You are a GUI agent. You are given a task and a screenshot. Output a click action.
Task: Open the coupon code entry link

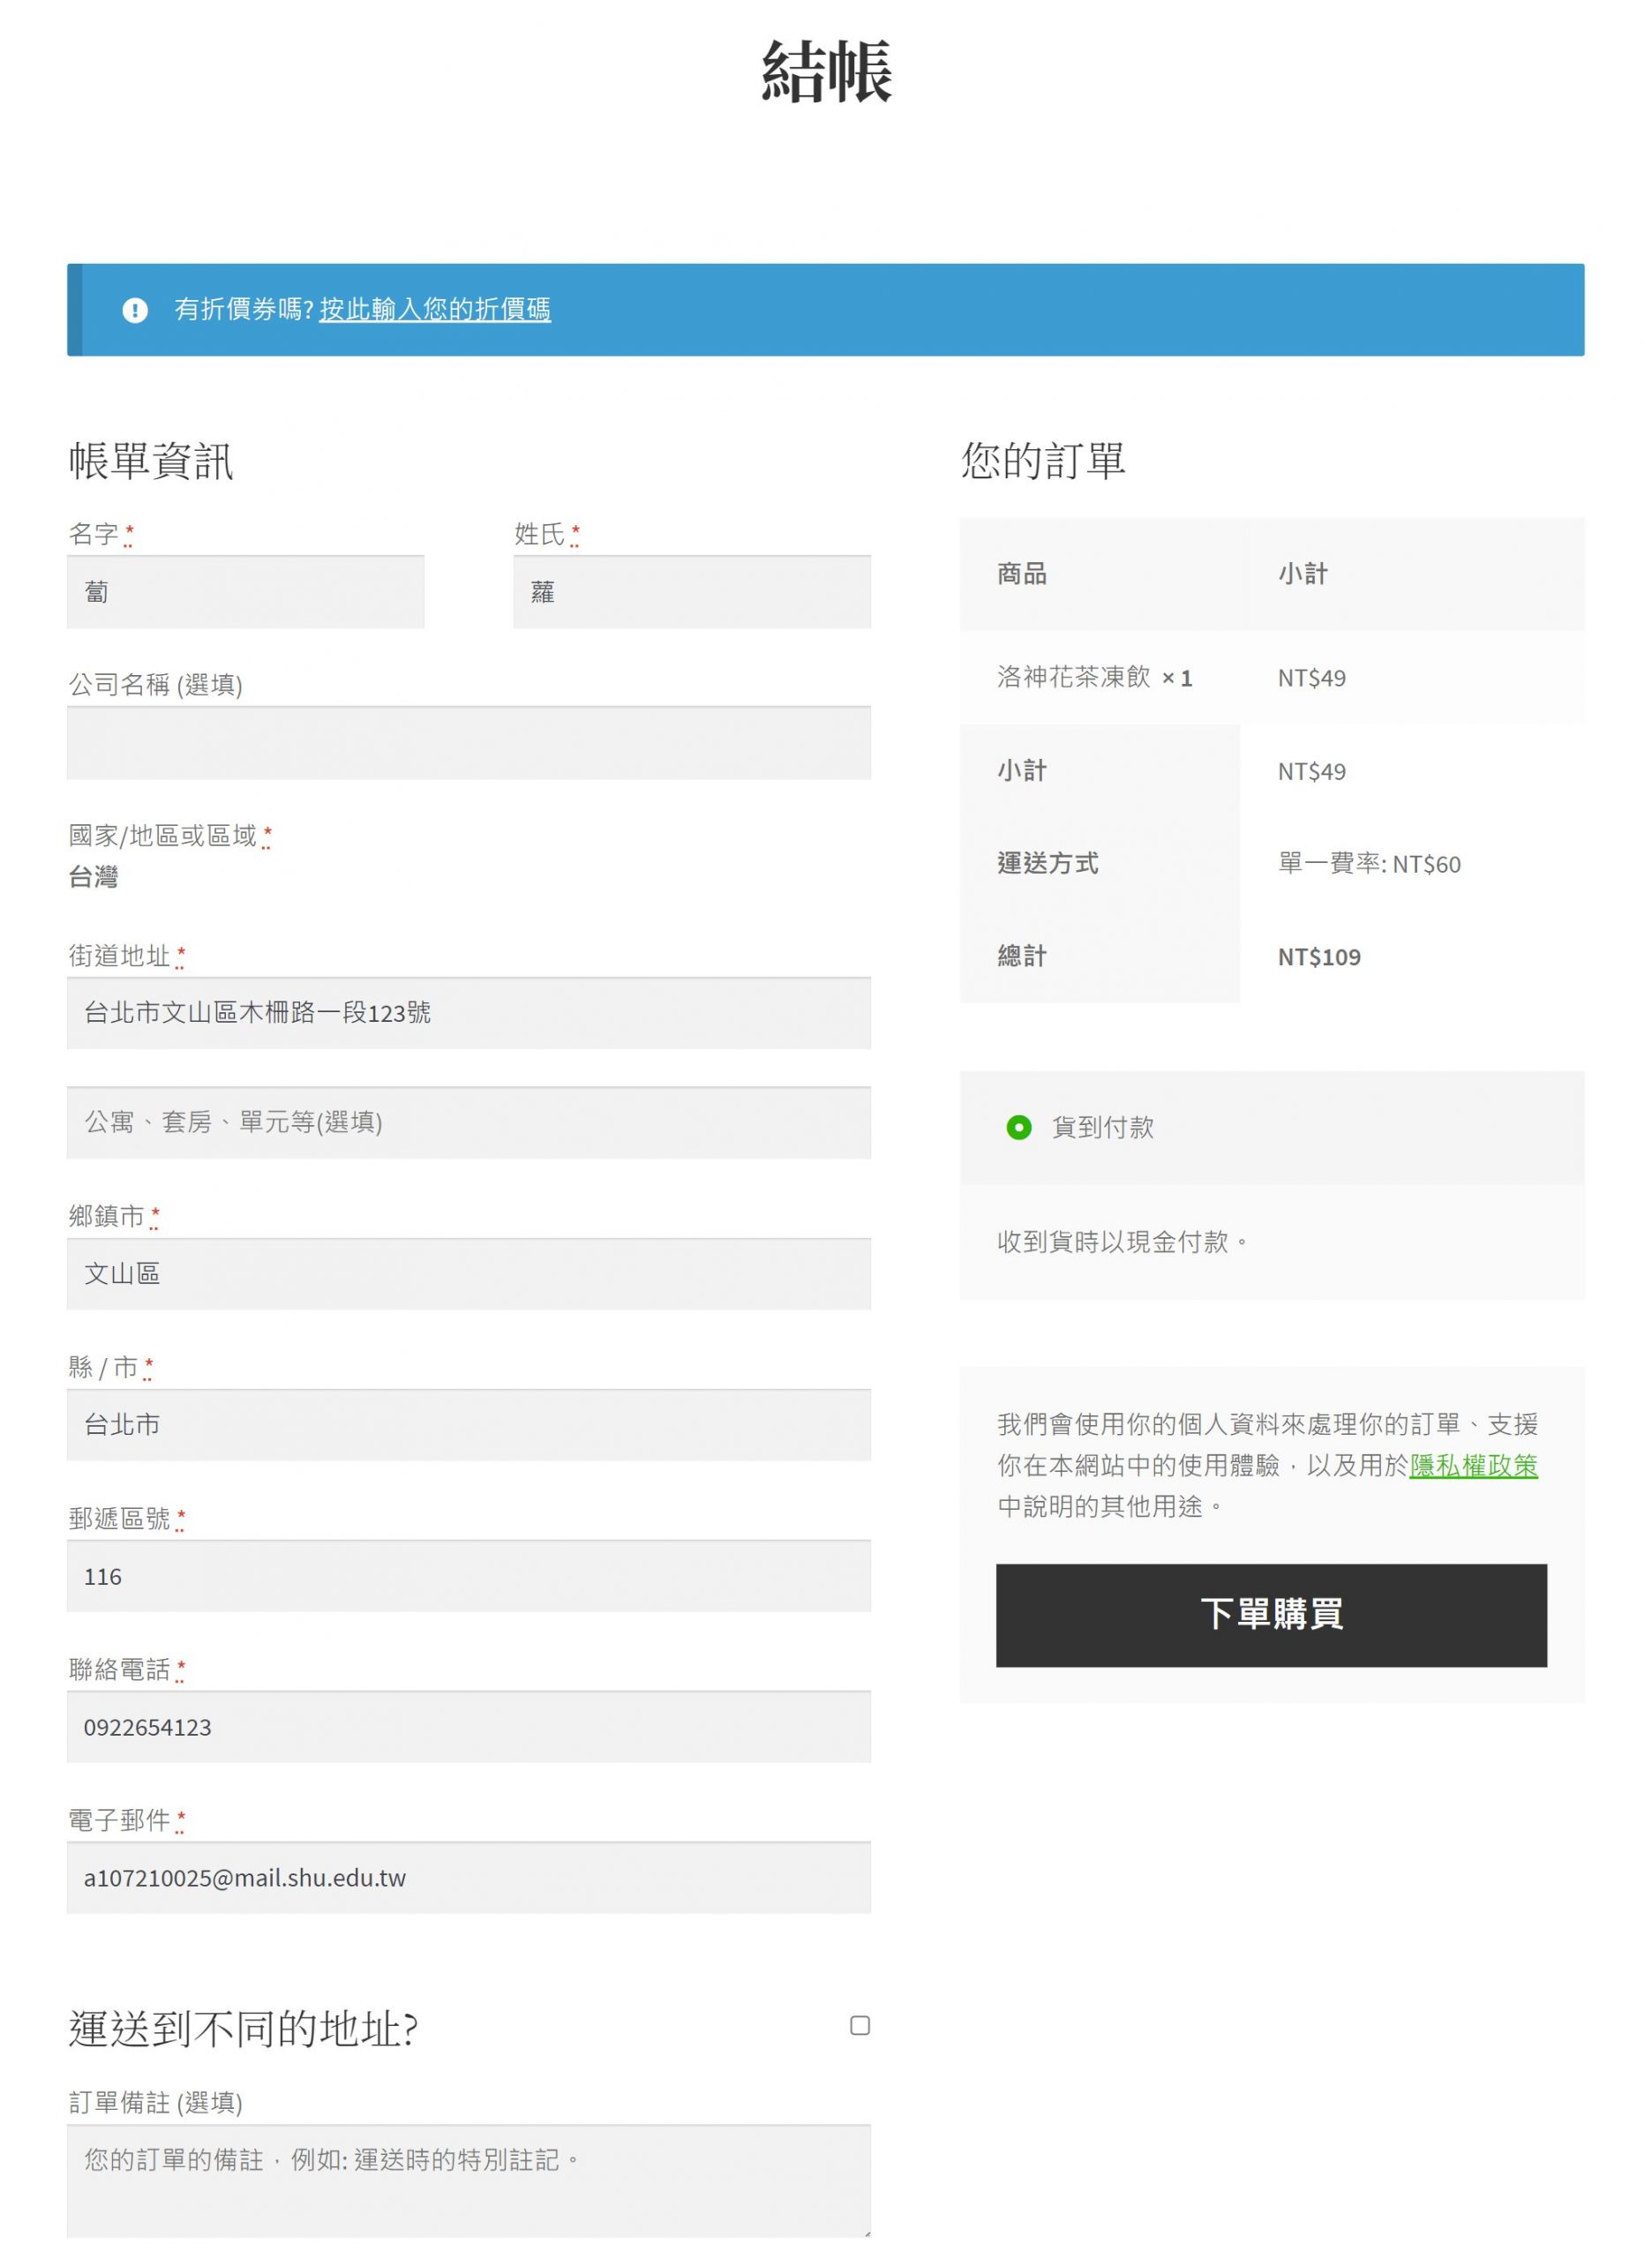click(x=435, y=310)
